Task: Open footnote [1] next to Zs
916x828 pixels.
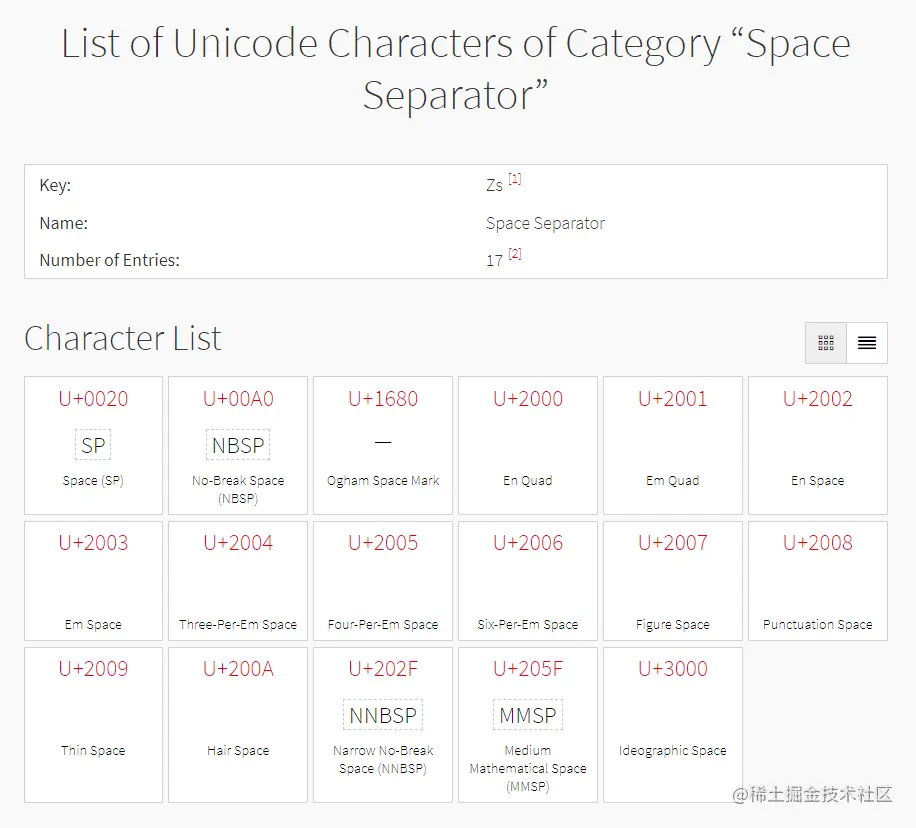Action: point(515,179)
